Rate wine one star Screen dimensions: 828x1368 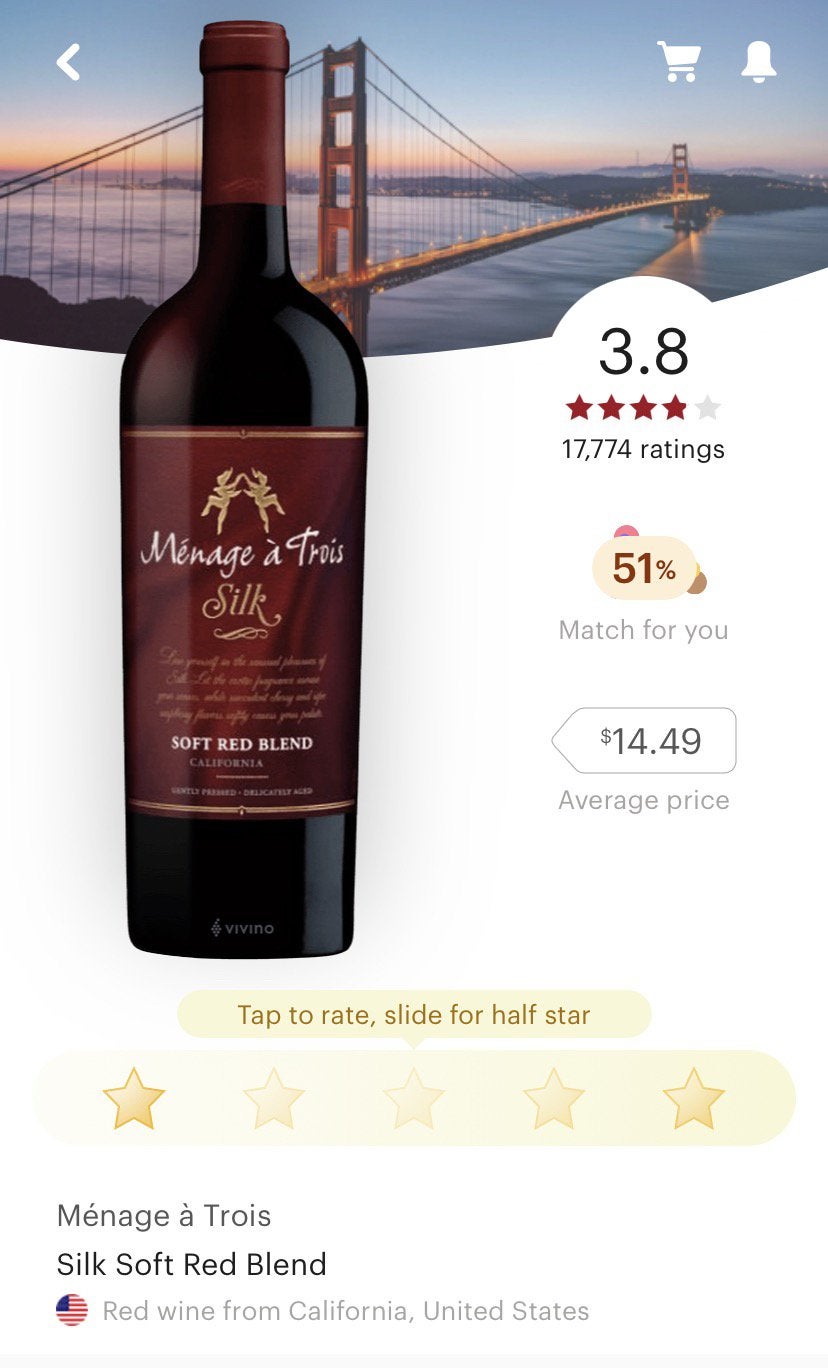pyautogui.click(x=134, y=1098)
